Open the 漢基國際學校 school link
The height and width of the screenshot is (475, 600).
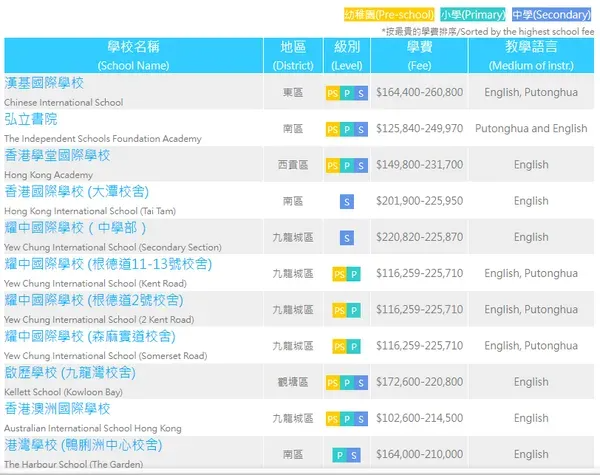(44, 83)
